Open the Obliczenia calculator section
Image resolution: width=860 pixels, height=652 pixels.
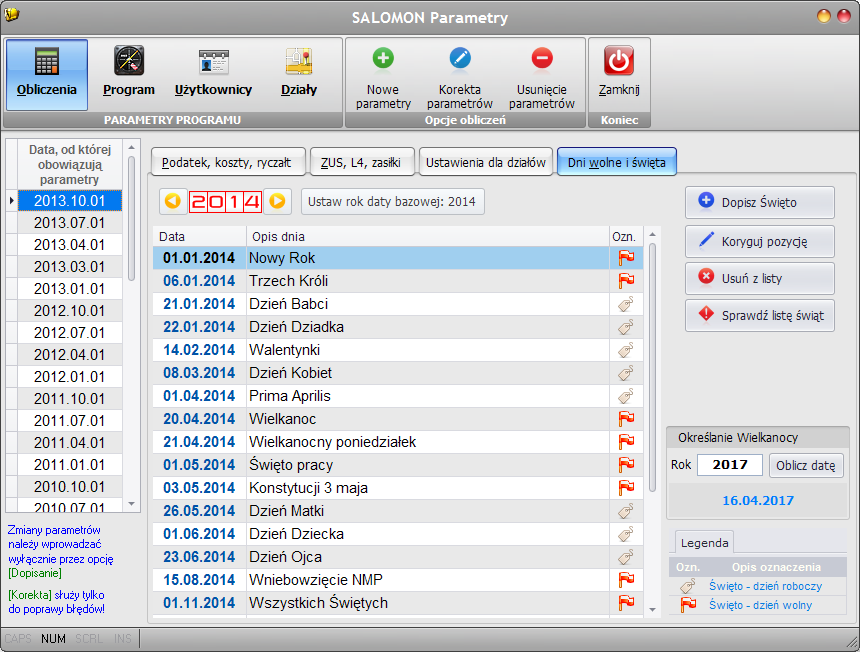tap(47, 75)
